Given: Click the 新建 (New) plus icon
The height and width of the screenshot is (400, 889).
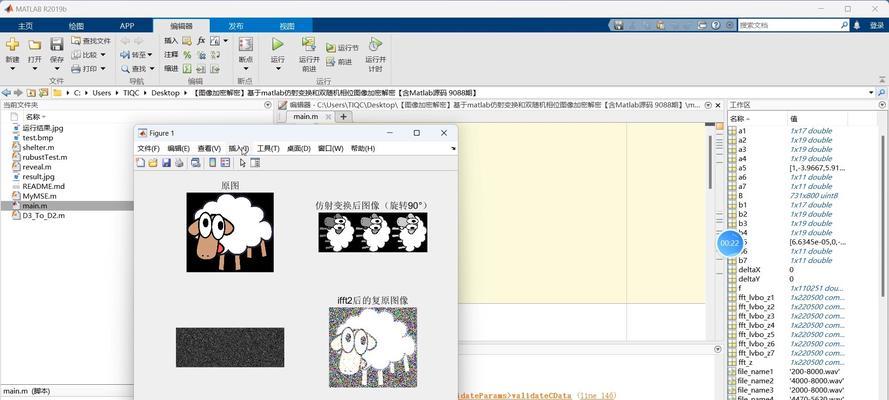Looking at the screenshot, I should [x=12, y=44].
